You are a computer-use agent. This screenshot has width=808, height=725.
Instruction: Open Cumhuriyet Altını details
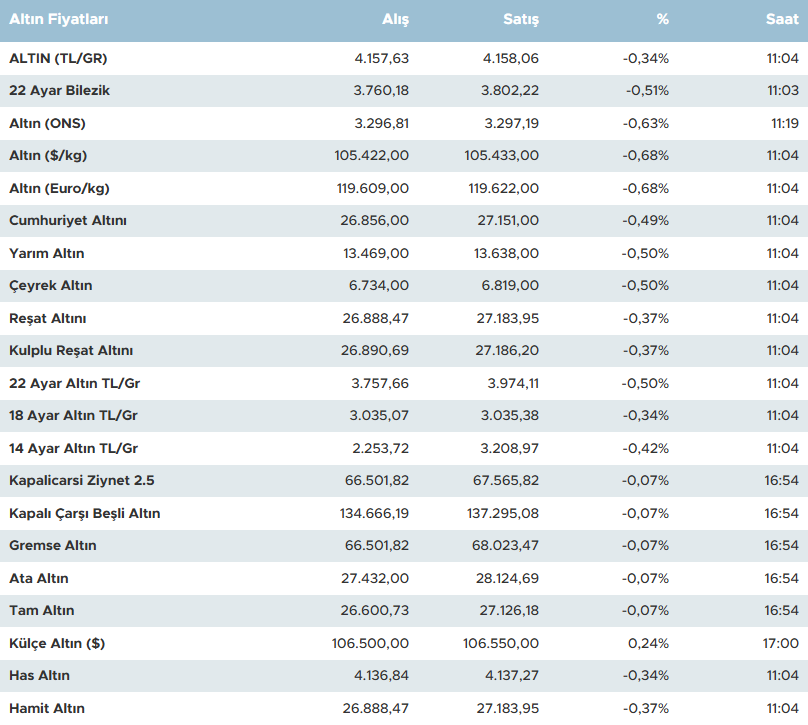tap(68, 221)
